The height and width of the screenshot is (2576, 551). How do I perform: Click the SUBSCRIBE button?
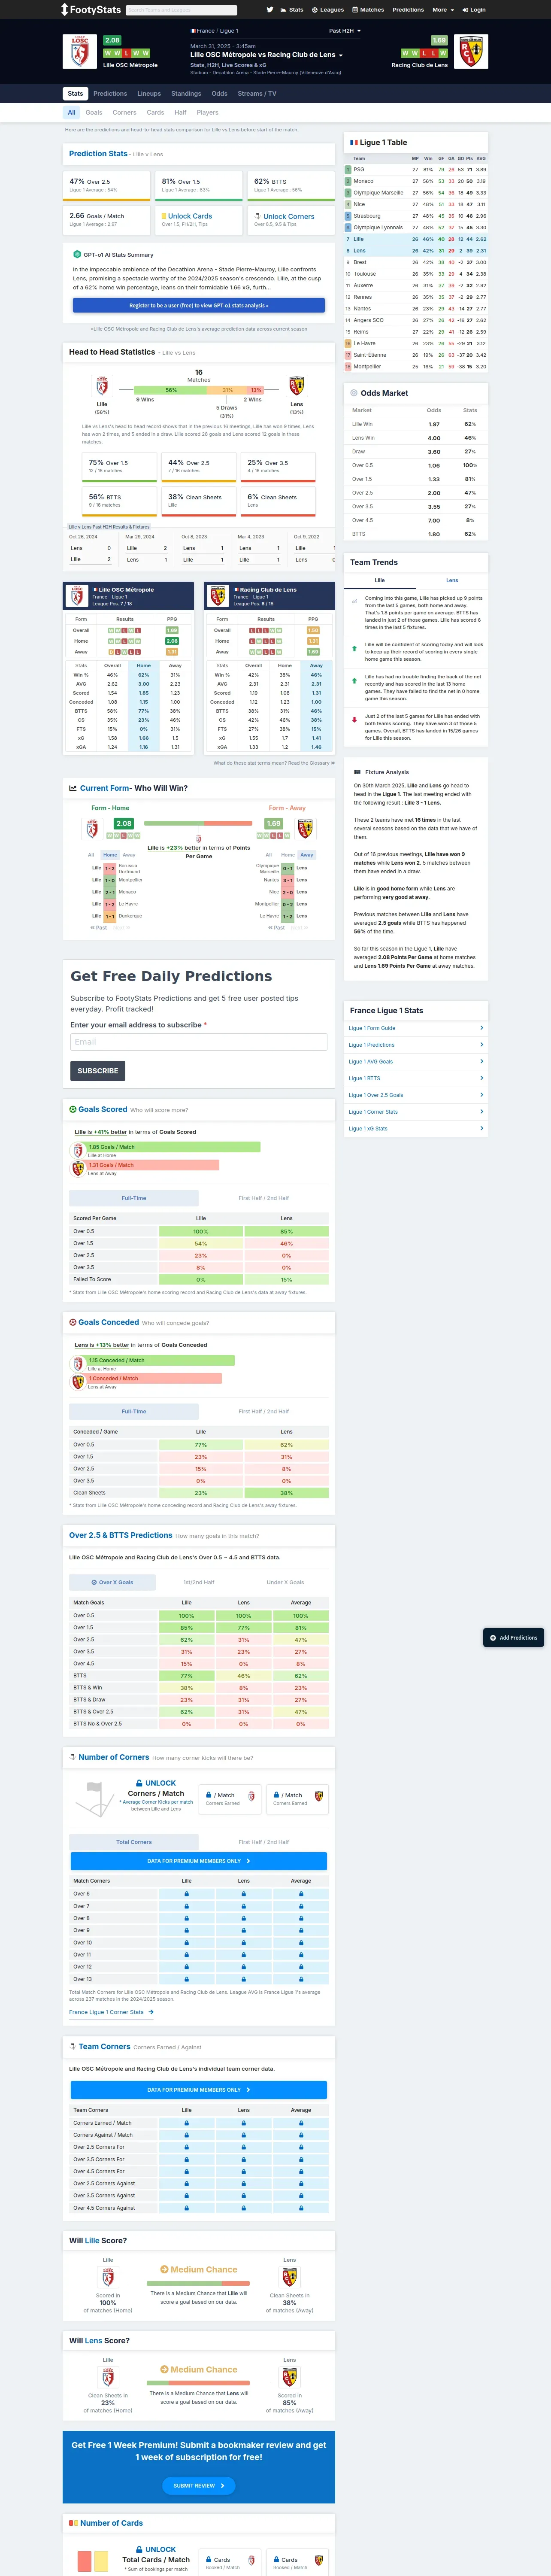coord(98,1071)
